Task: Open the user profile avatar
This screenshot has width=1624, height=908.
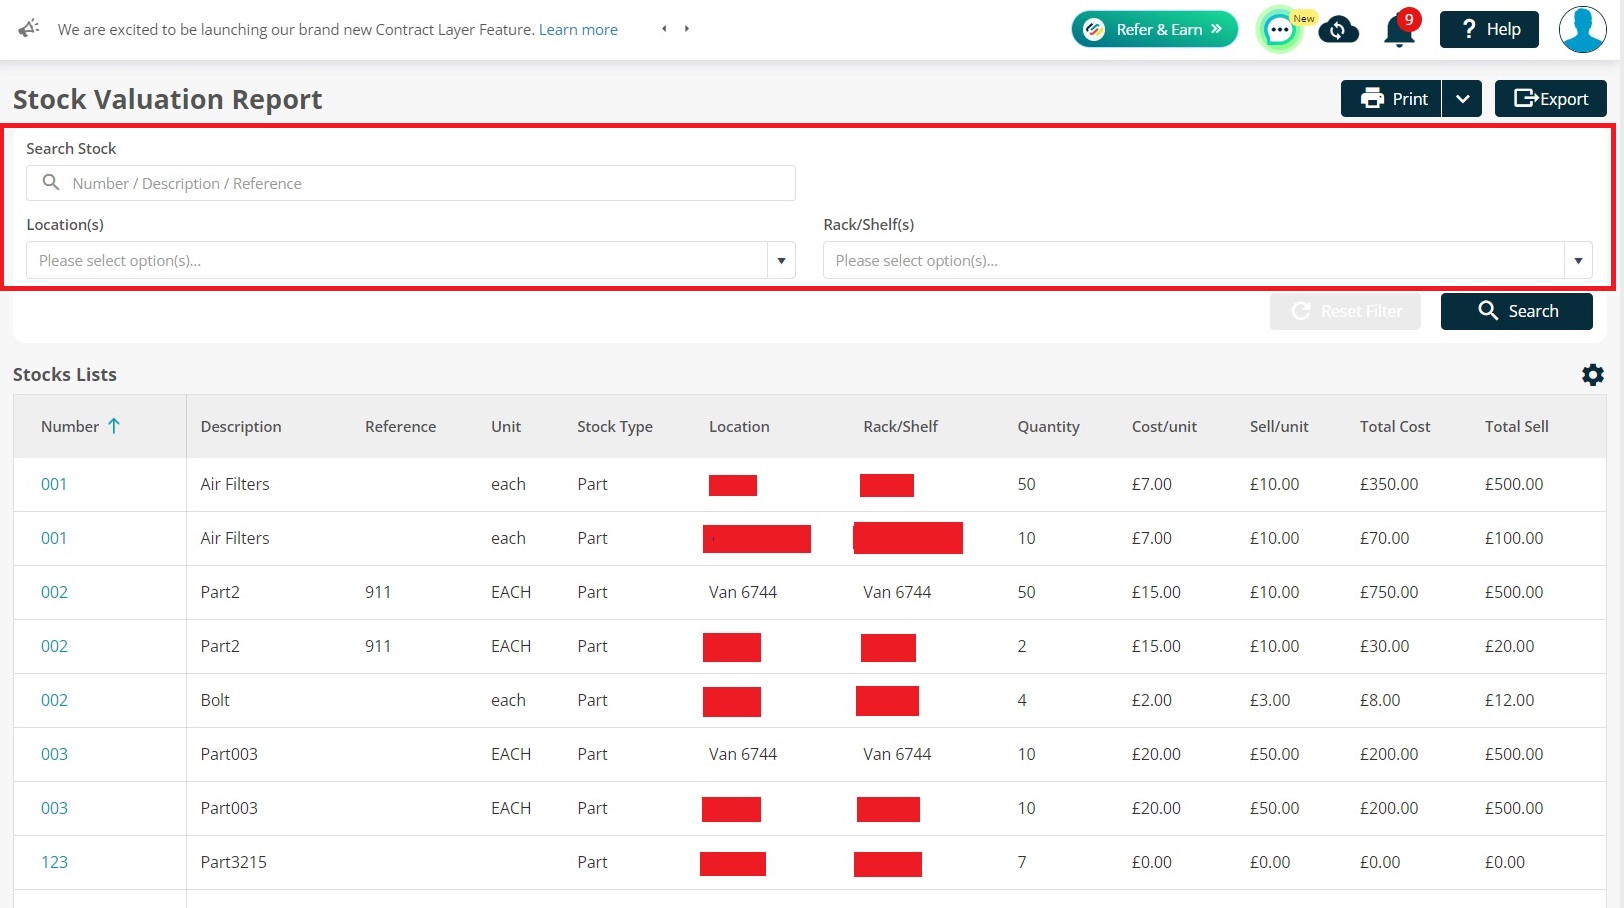Action: (1582, 29)
